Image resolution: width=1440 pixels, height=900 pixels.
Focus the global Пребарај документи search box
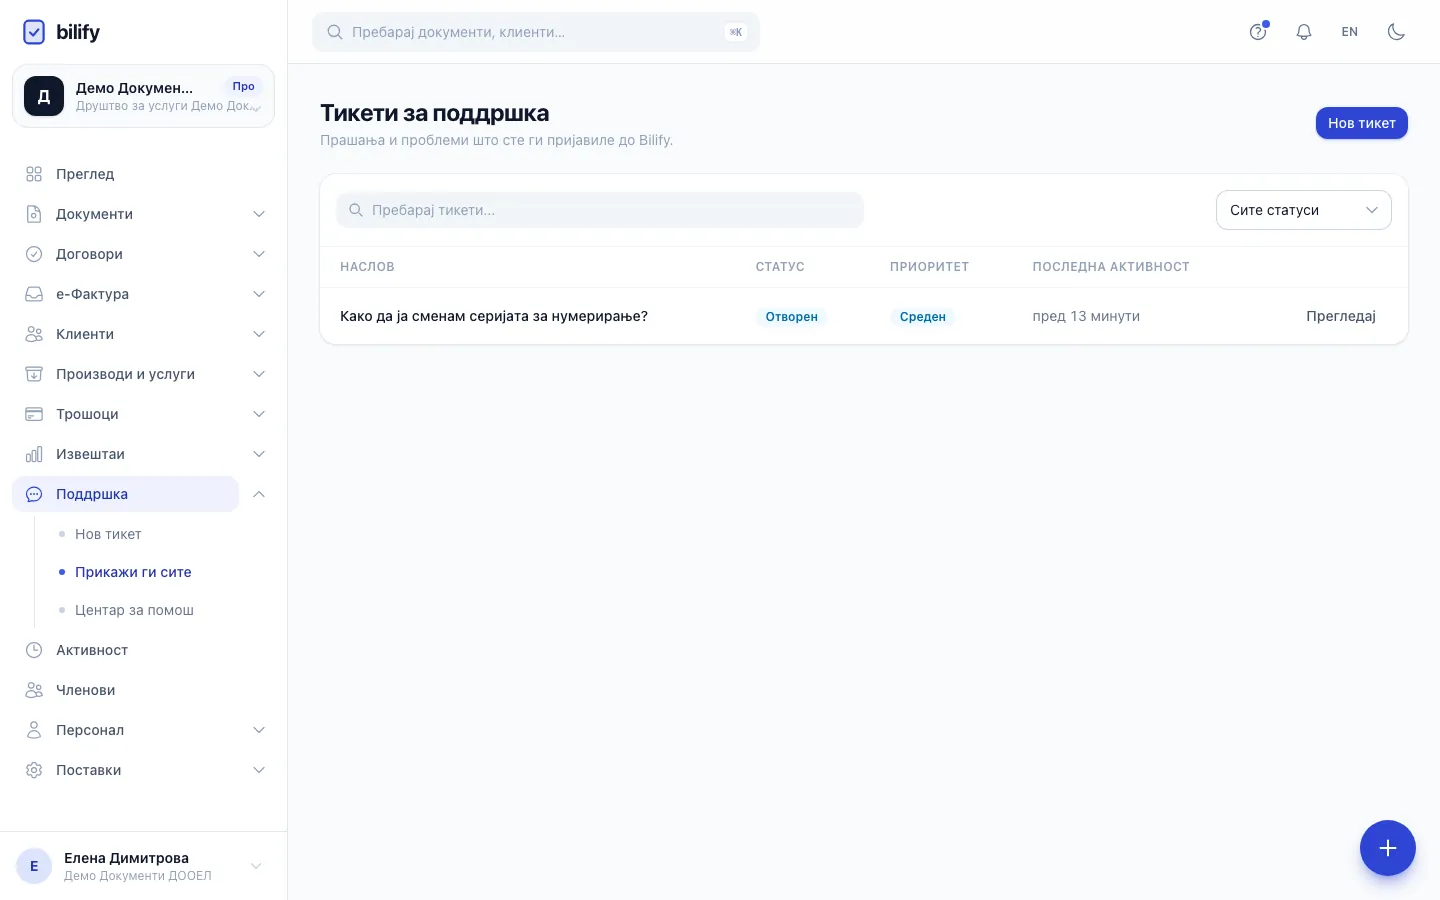click(x=536, y=32)
